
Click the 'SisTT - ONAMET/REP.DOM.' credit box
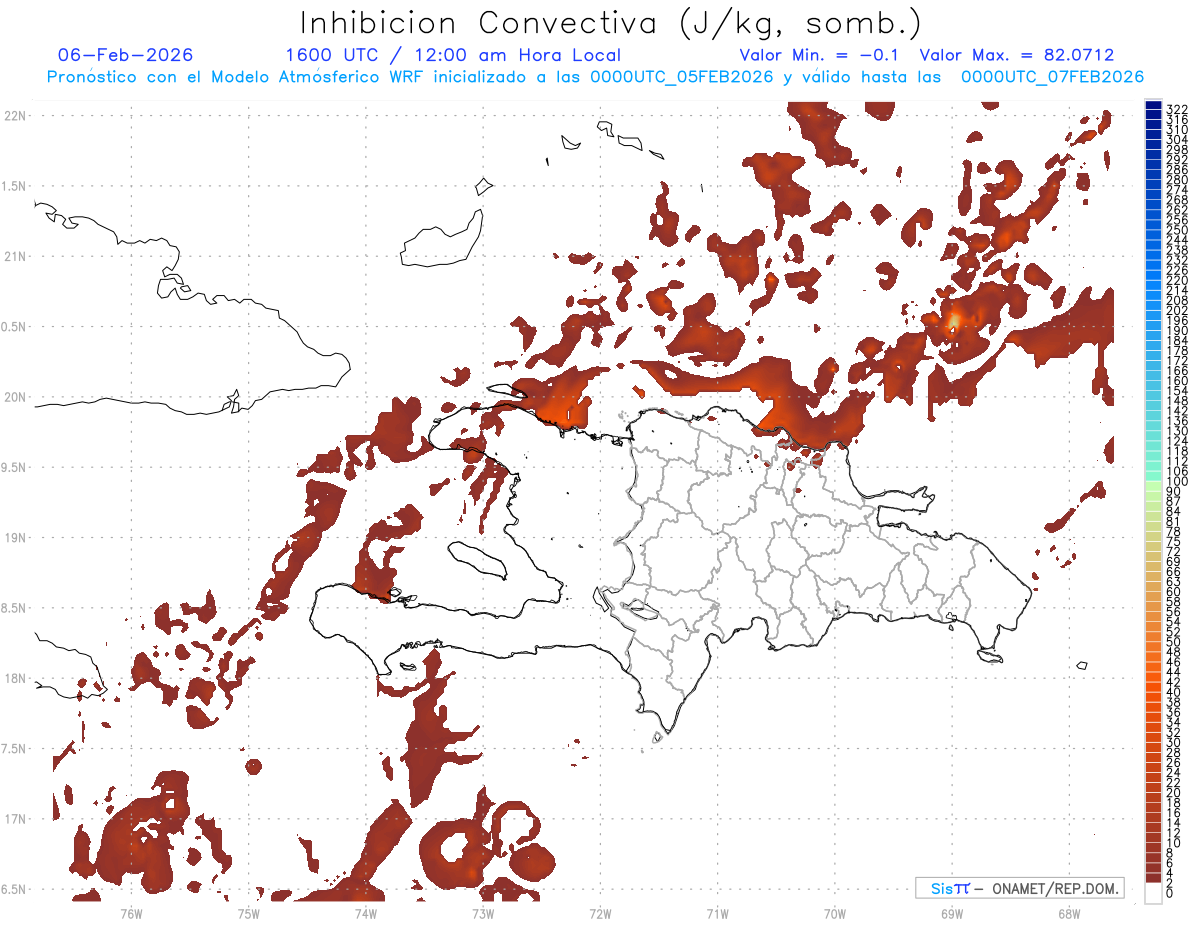point(1020,888)
